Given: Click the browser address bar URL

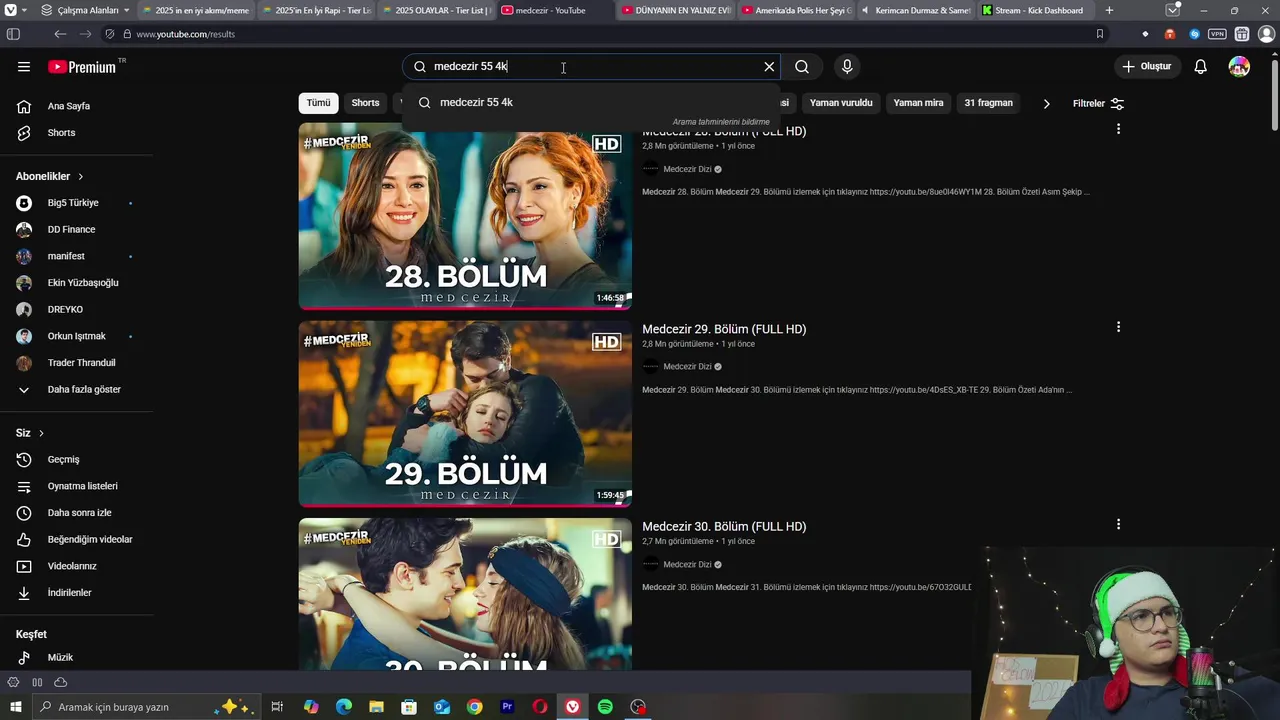Looking at the screenshot, I should (x=186, y=34).
